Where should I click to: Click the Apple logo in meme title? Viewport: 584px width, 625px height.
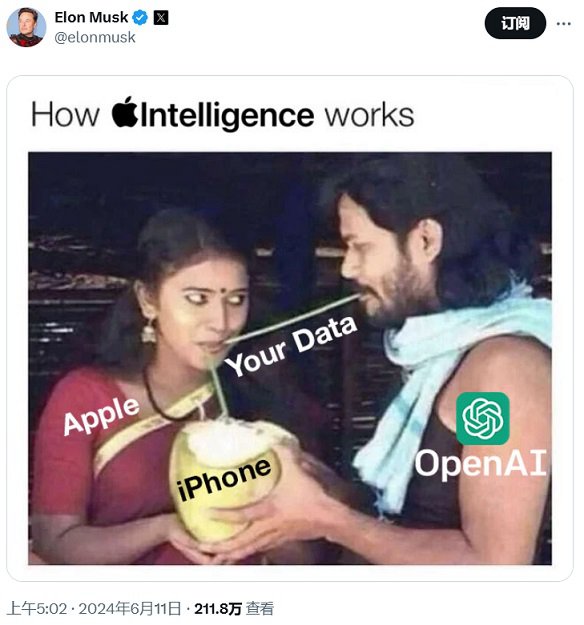pyautogui.click(x=125, y=112)
